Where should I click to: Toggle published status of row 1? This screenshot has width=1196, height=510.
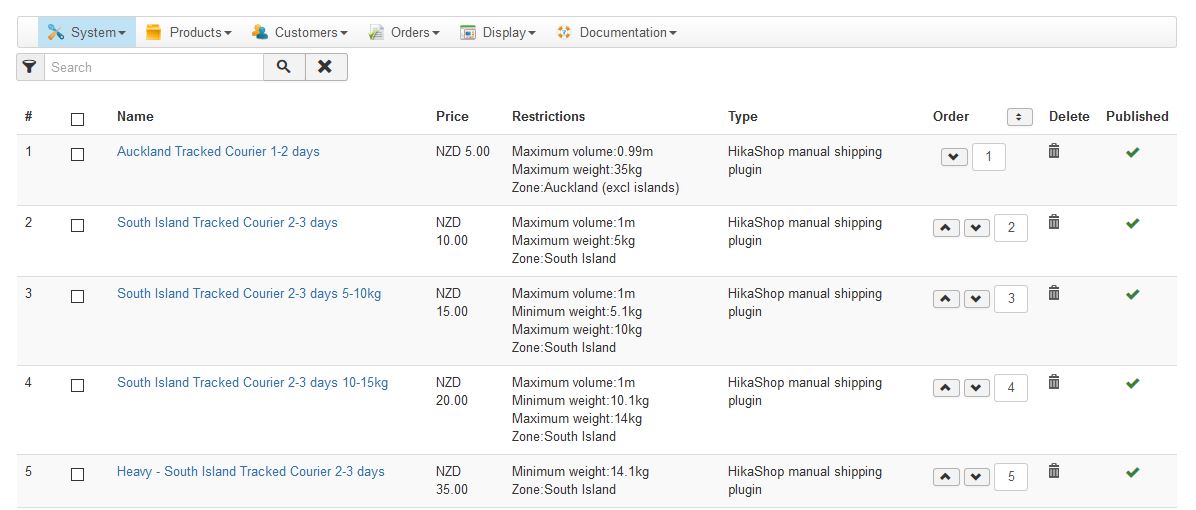(1132, 152)
